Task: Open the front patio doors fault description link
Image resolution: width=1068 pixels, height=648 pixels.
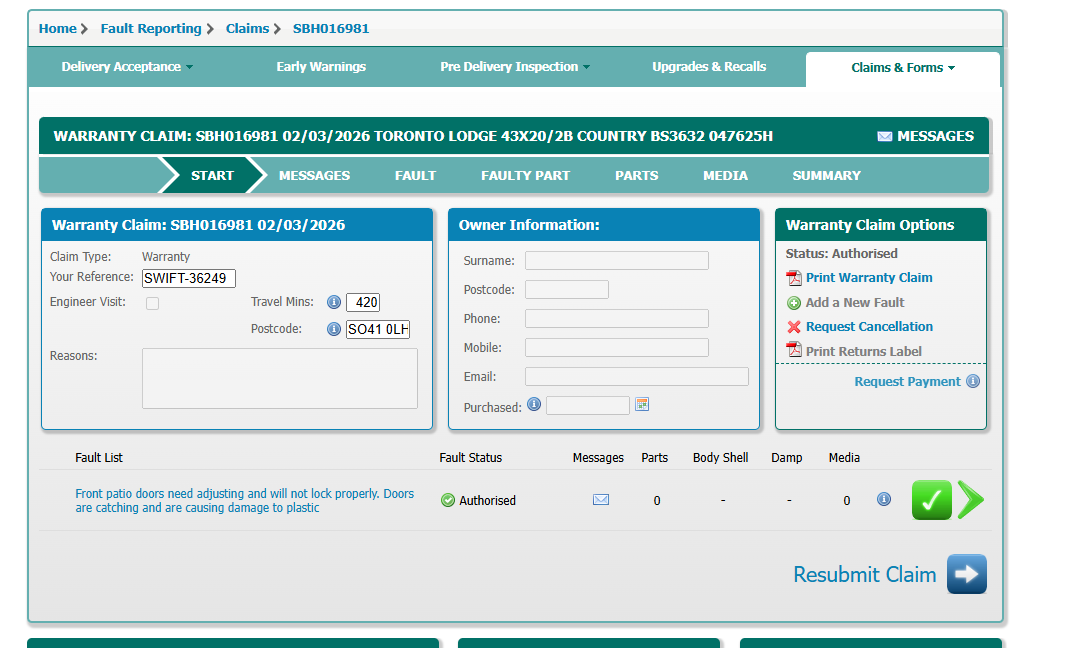Action: [x=245, y=500]
